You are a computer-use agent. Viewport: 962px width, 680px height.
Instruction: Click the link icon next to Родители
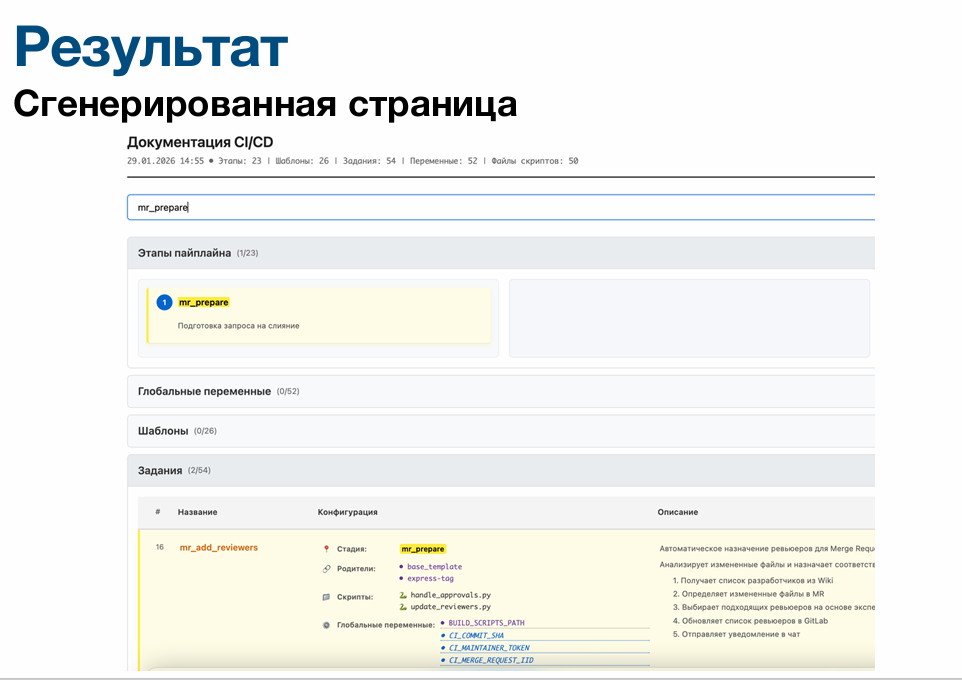click(326, 568)
